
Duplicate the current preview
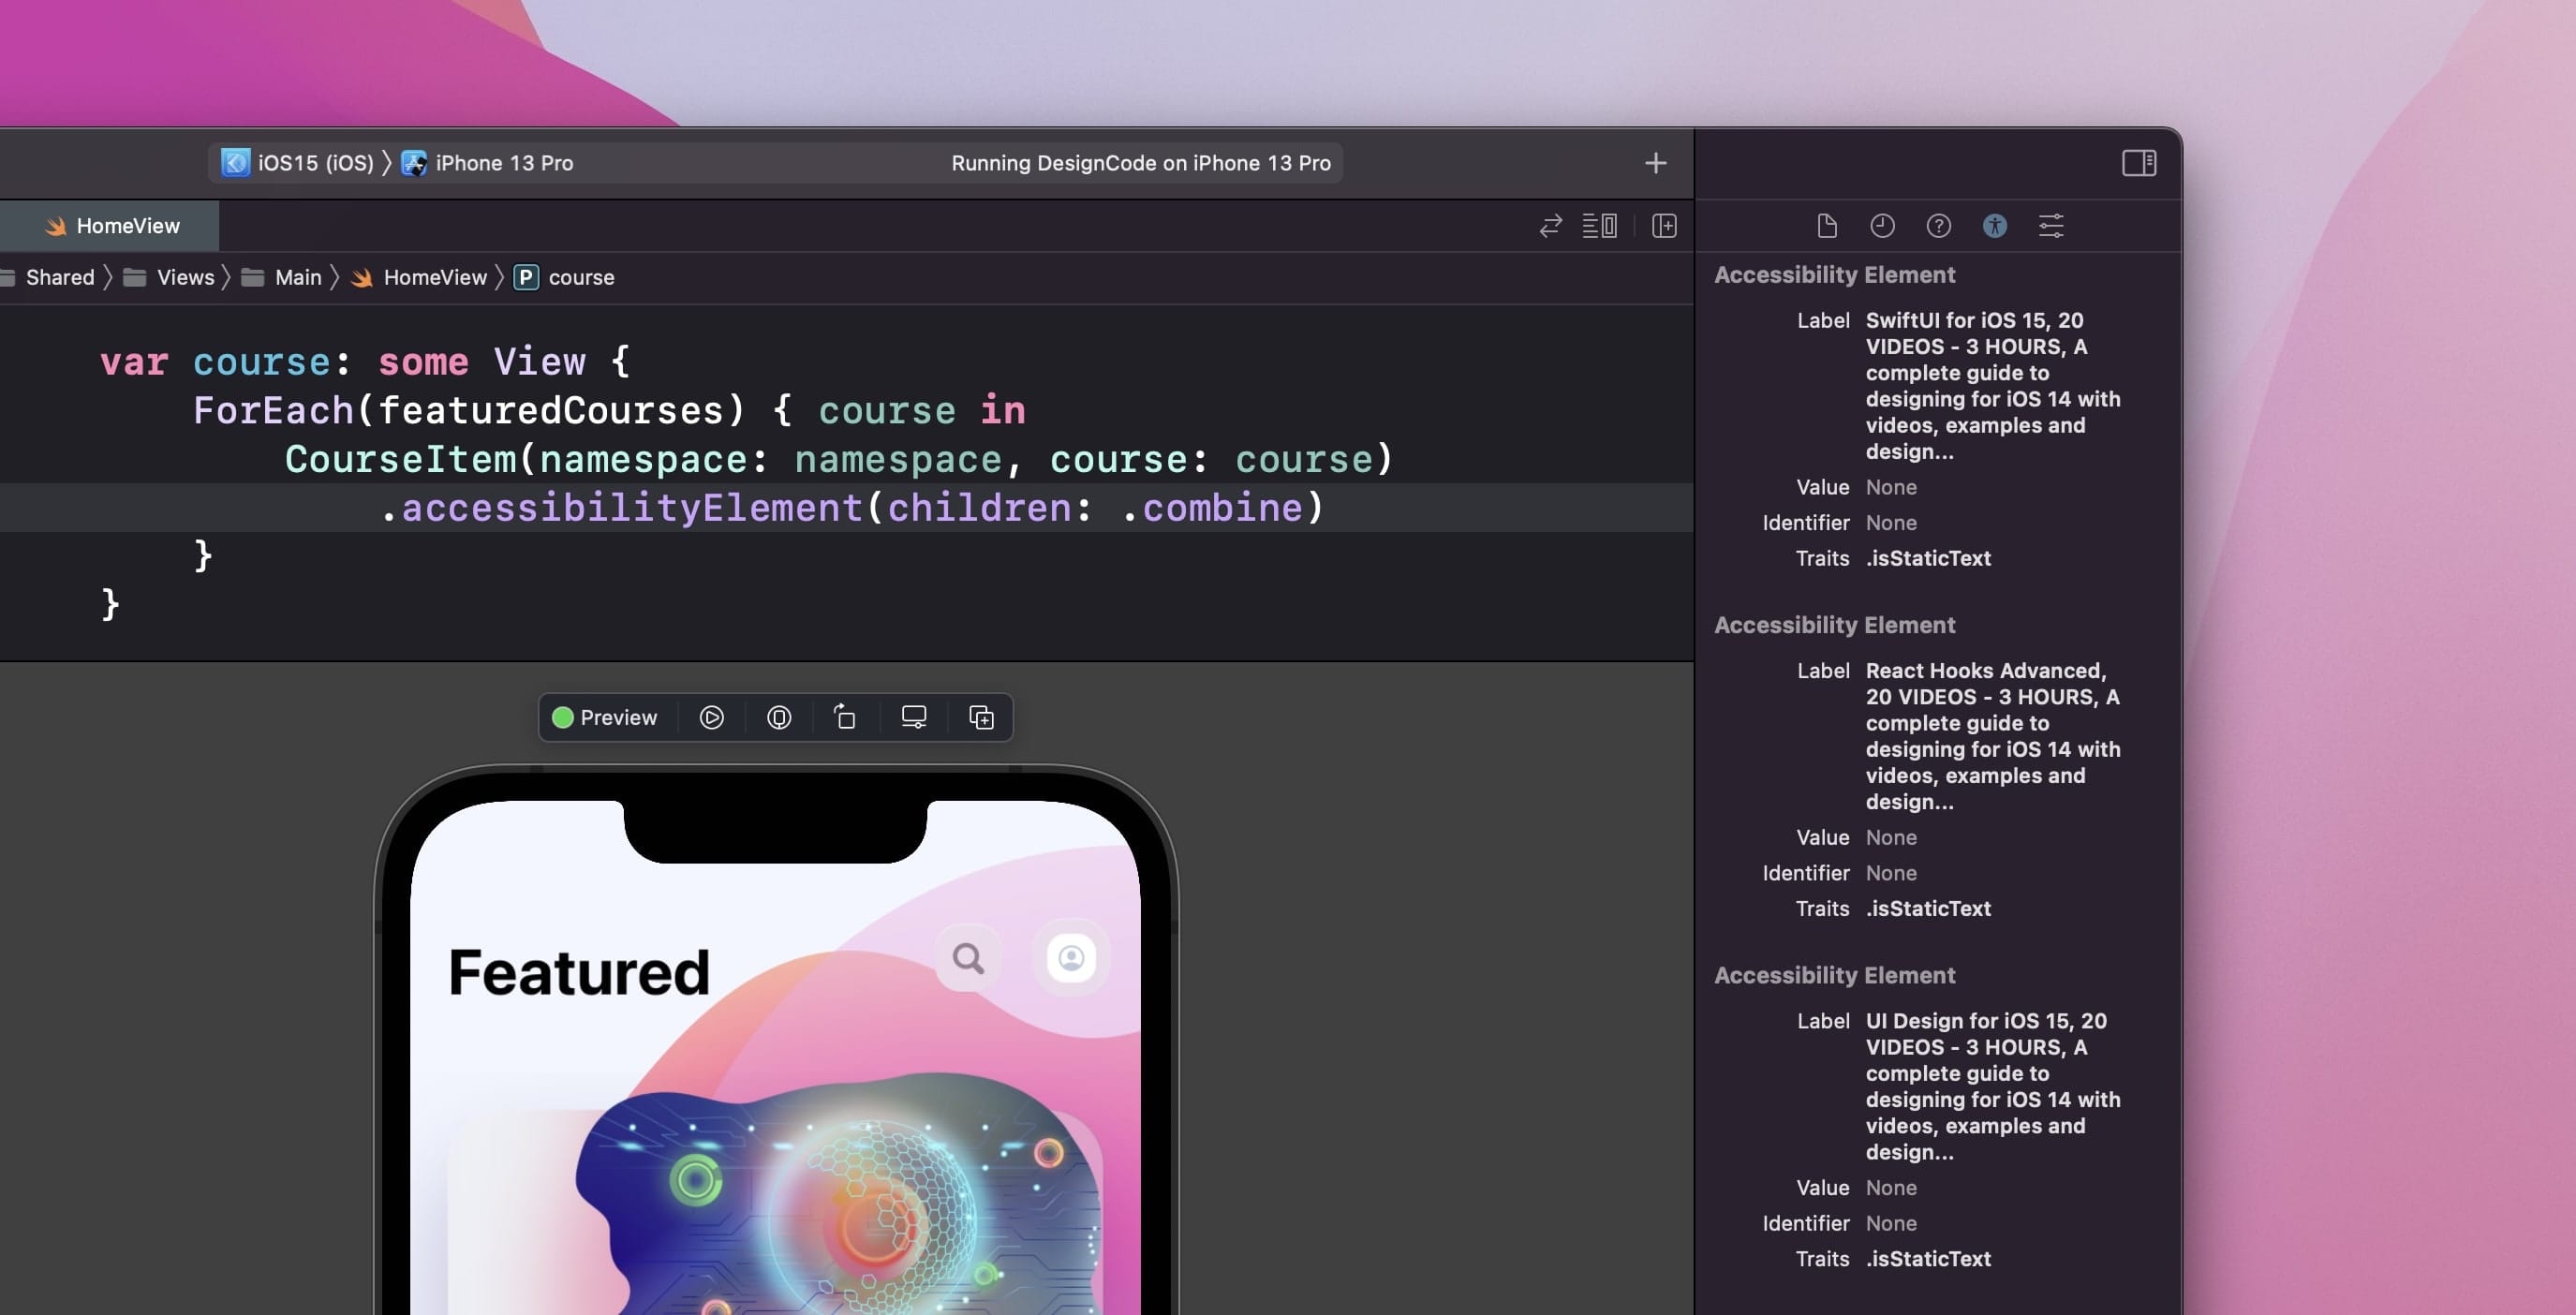(x=981, y=718)
